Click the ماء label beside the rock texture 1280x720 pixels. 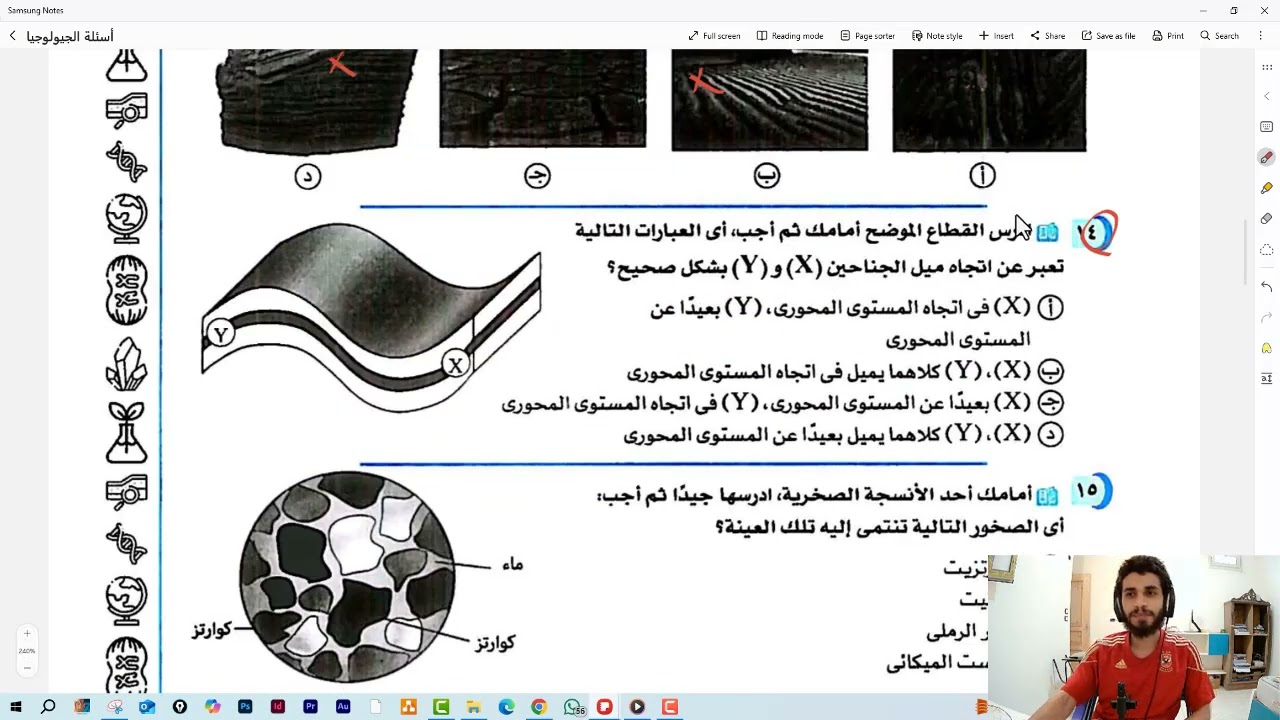[x=512, y=565]
